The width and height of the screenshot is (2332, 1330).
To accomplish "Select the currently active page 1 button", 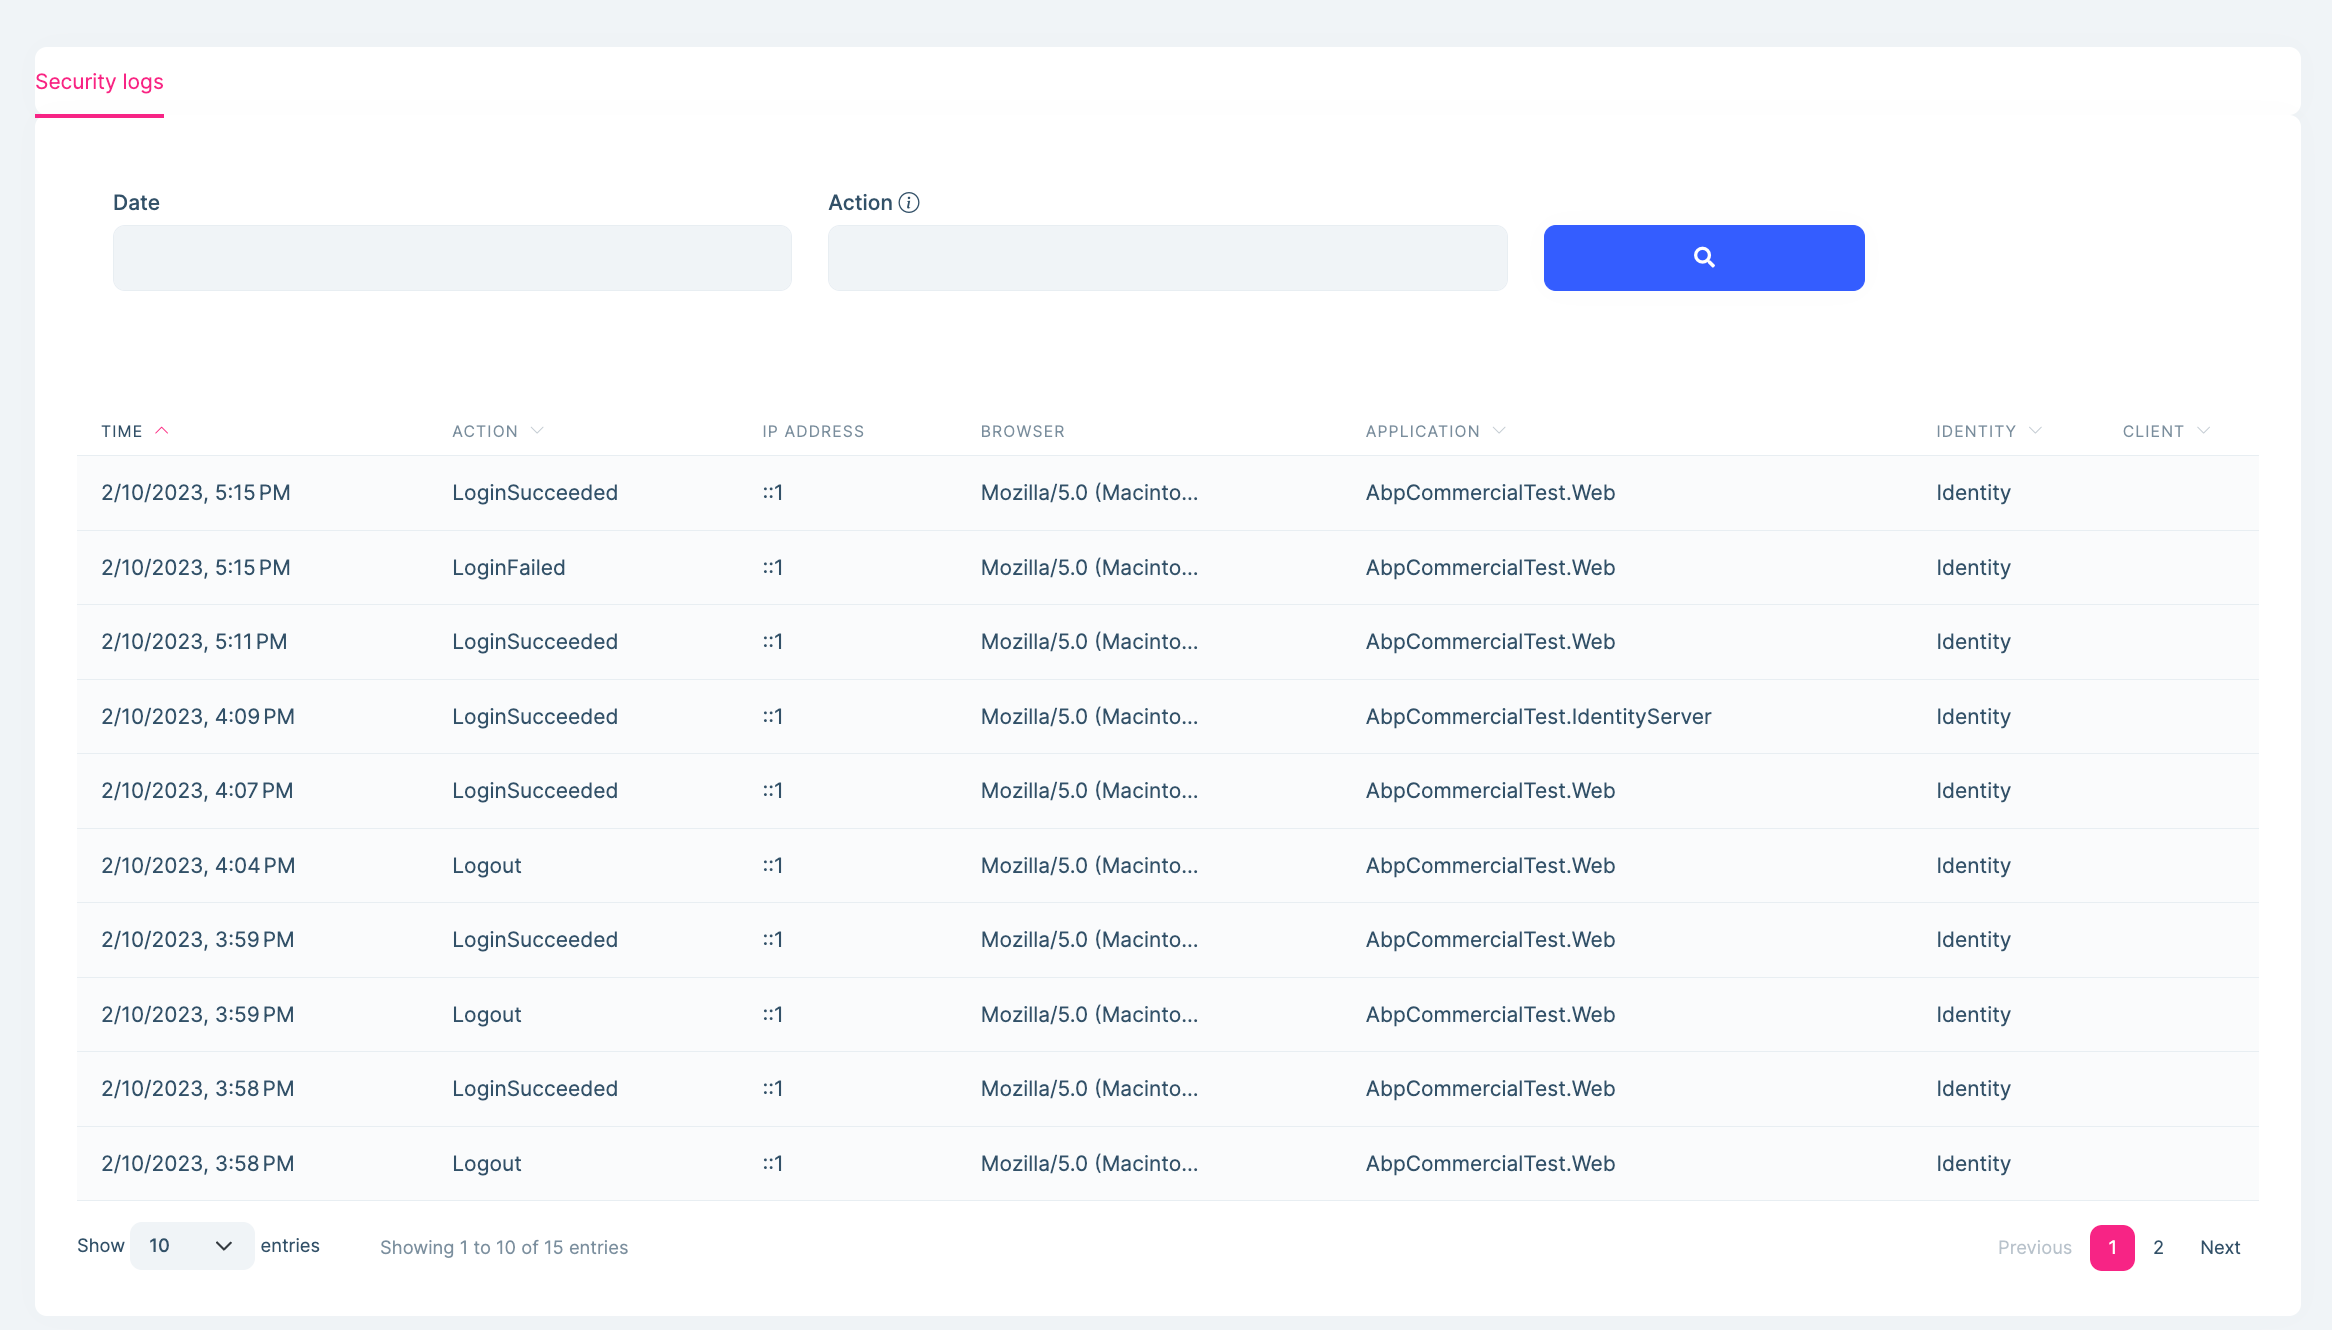I will pyautogui.click(x=2113, y=1247).
